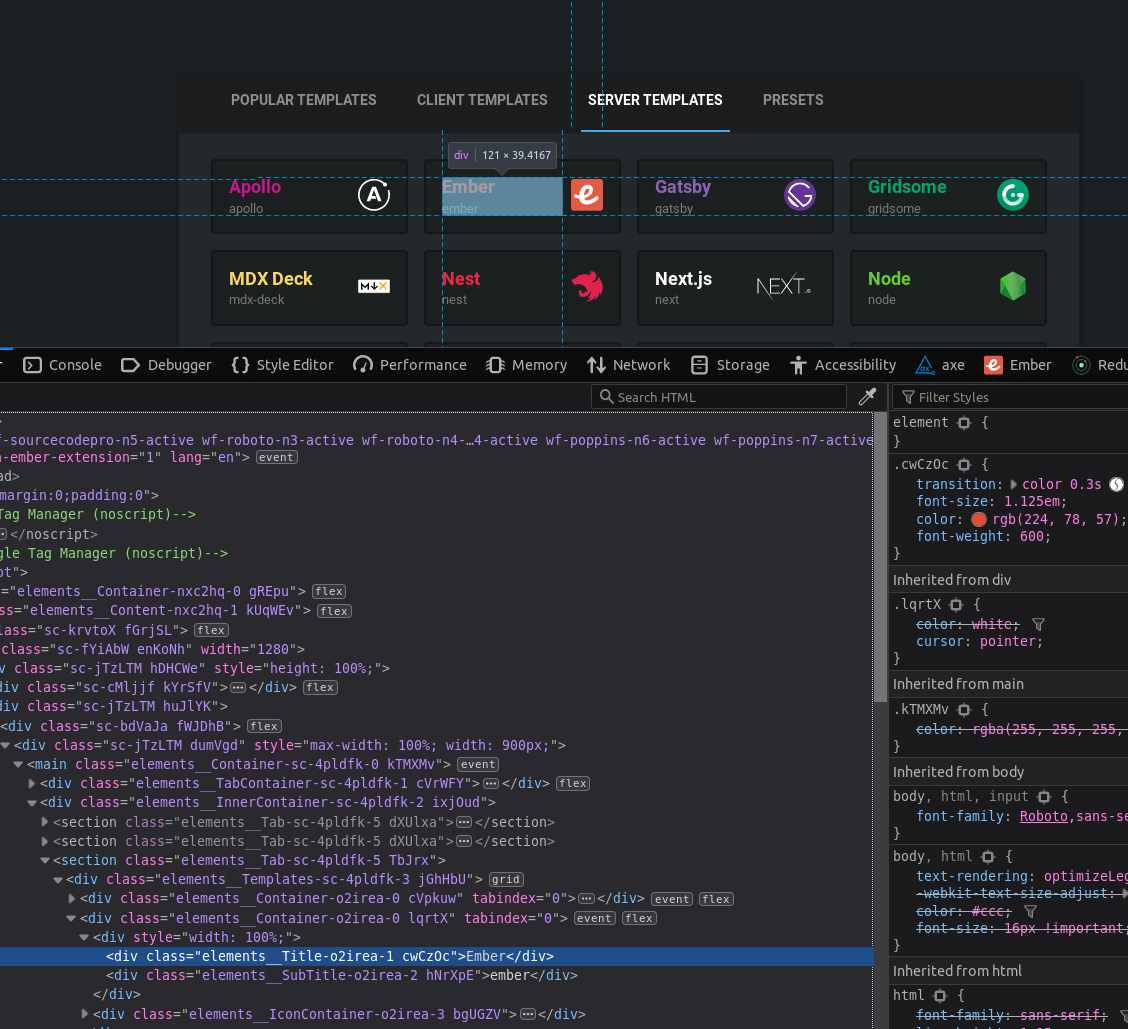Highlight elements matching .kTMXMv selector
This screenshot has height=1029, width=1128.
964,710
